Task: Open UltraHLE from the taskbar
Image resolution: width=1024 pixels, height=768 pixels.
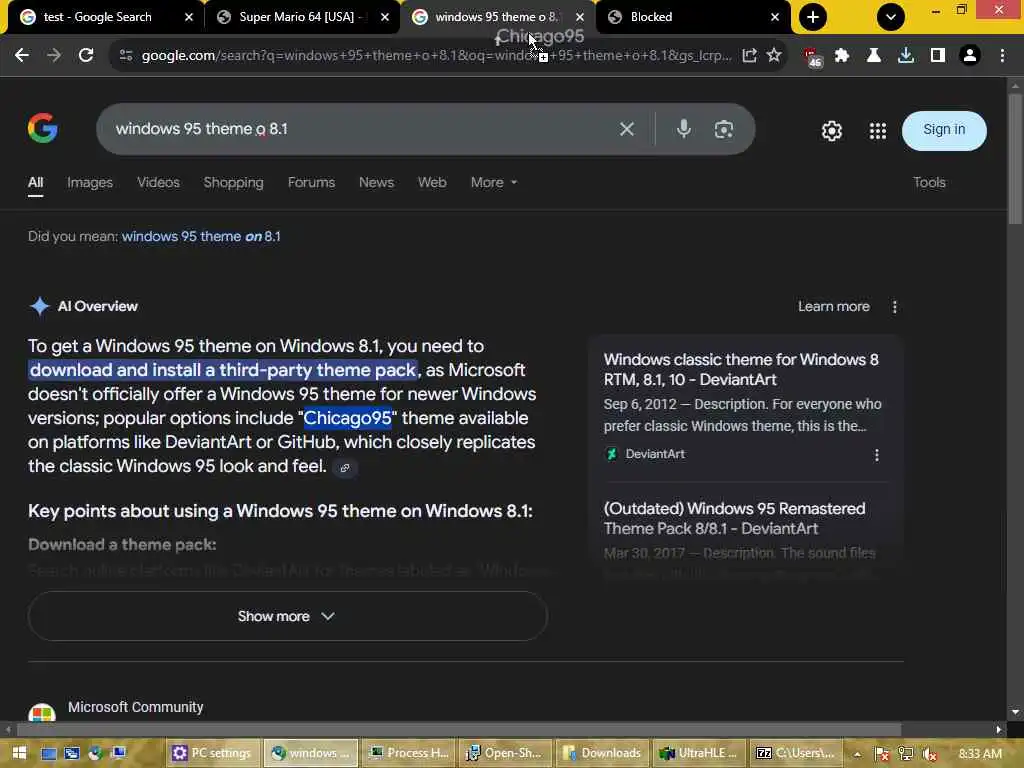Action: (x=699, y=753)
